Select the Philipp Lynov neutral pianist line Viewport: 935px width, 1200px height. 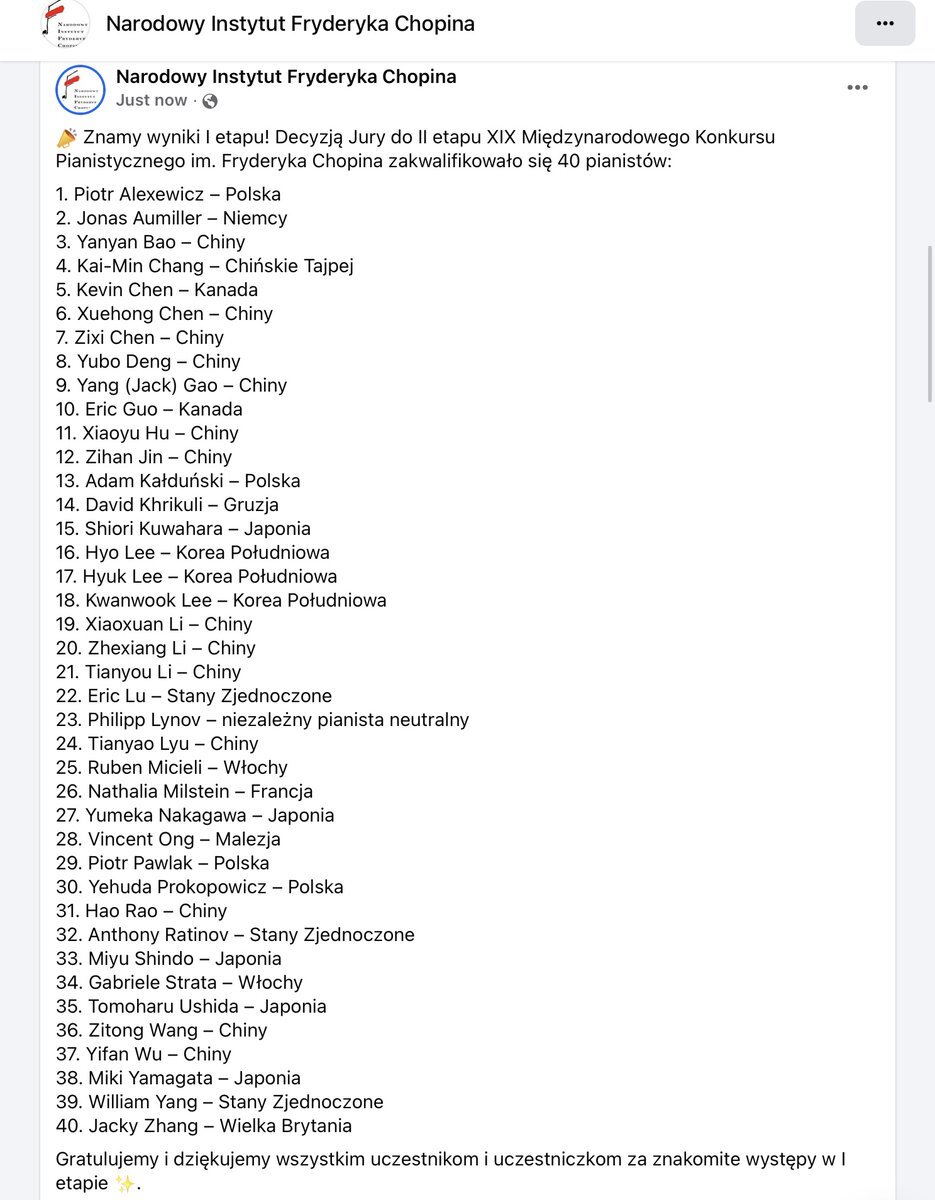tap(262, 720)
